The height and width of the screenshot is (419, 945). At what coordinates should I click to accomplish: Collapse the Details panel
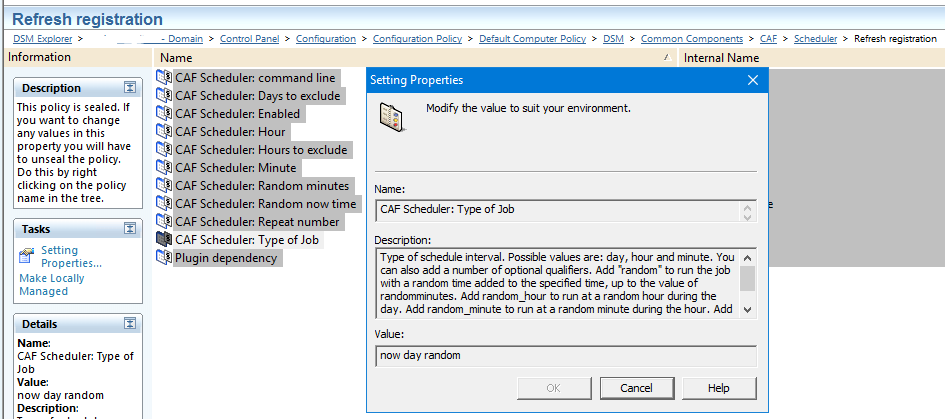point(129,324)
